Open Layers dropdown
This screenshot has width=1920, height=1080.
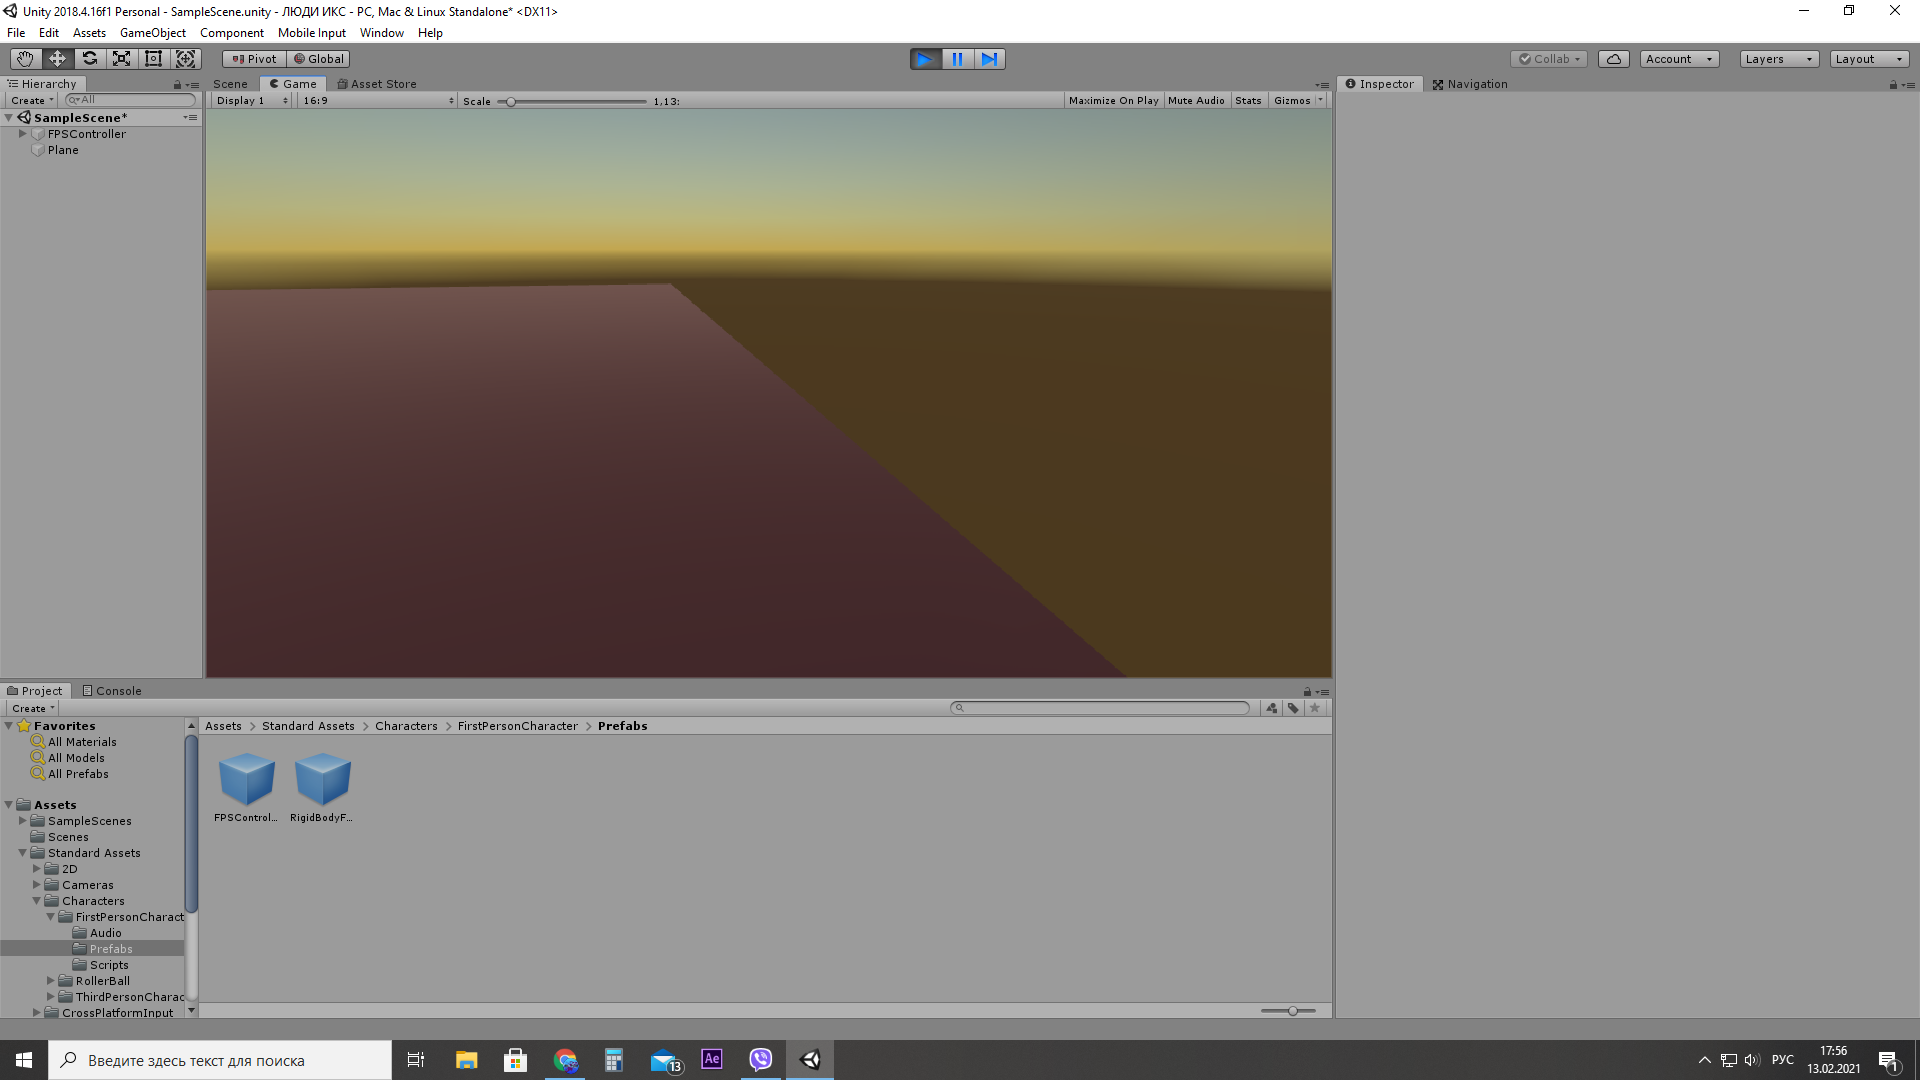pyautogui.click(x=1779, y=59)
